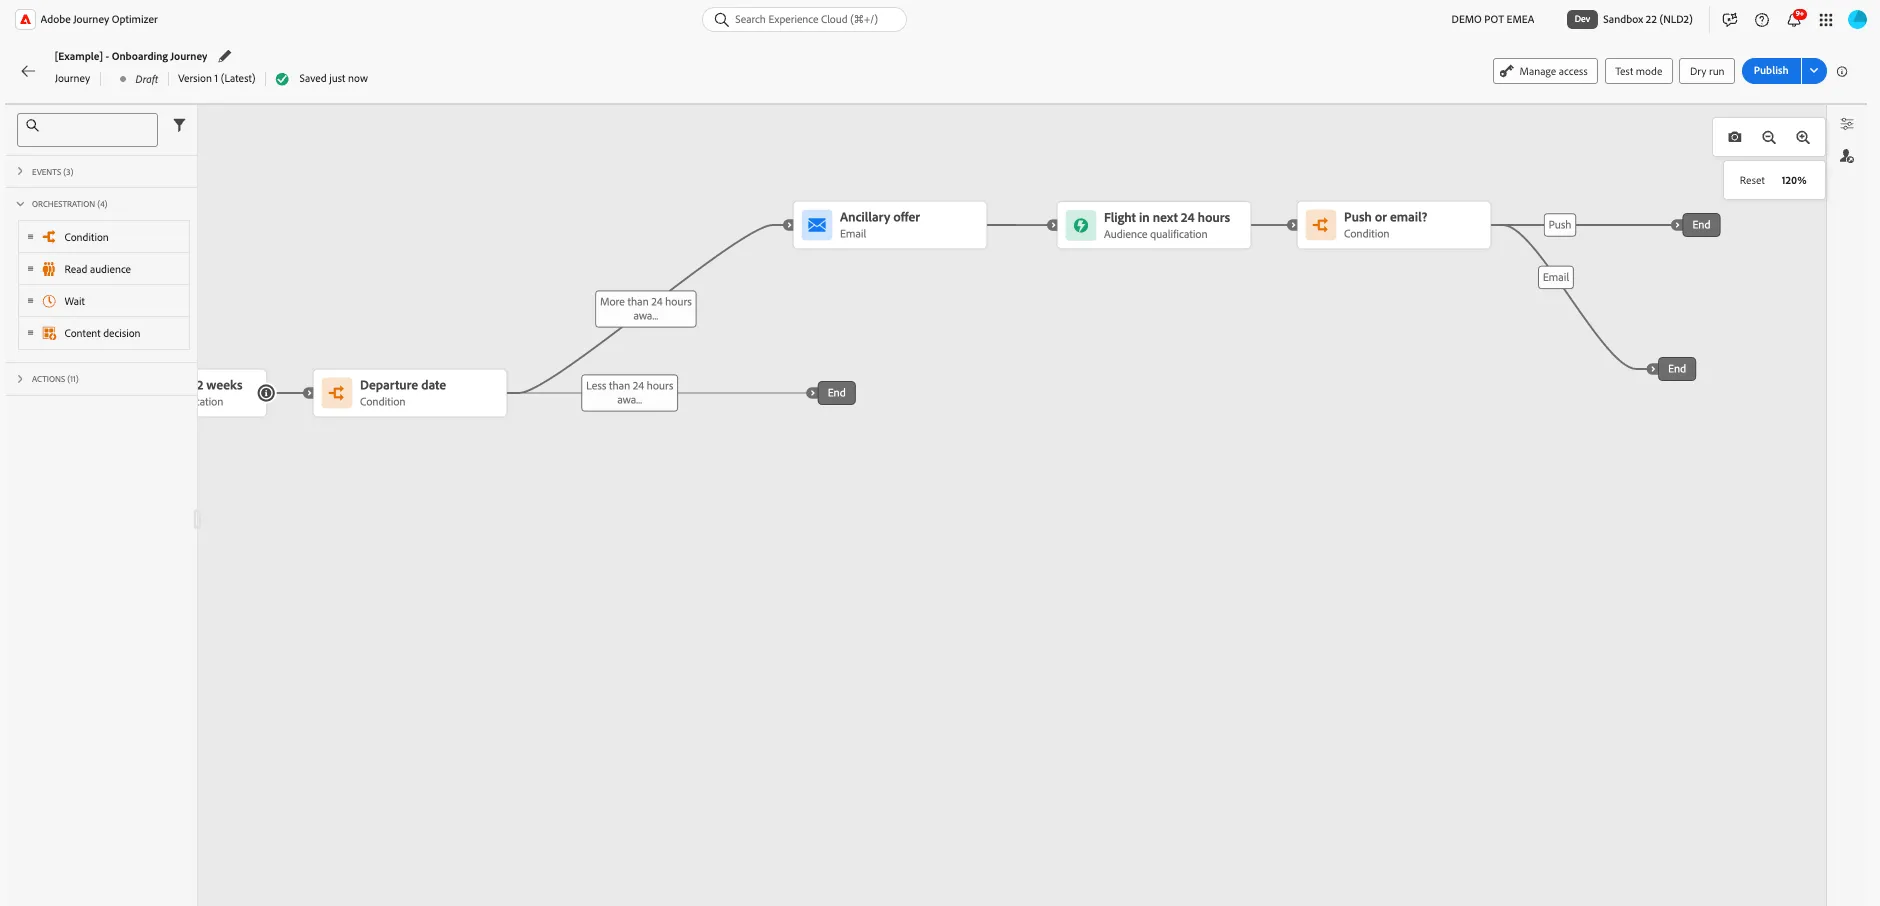
Task: Click the Adobe logo icon
Action: click(26, 19)
